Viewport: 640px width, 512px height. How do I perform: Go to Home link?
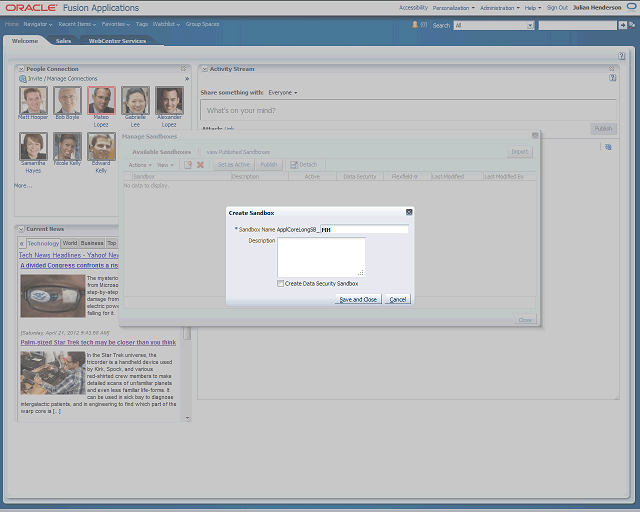click(x=12, y=24)
